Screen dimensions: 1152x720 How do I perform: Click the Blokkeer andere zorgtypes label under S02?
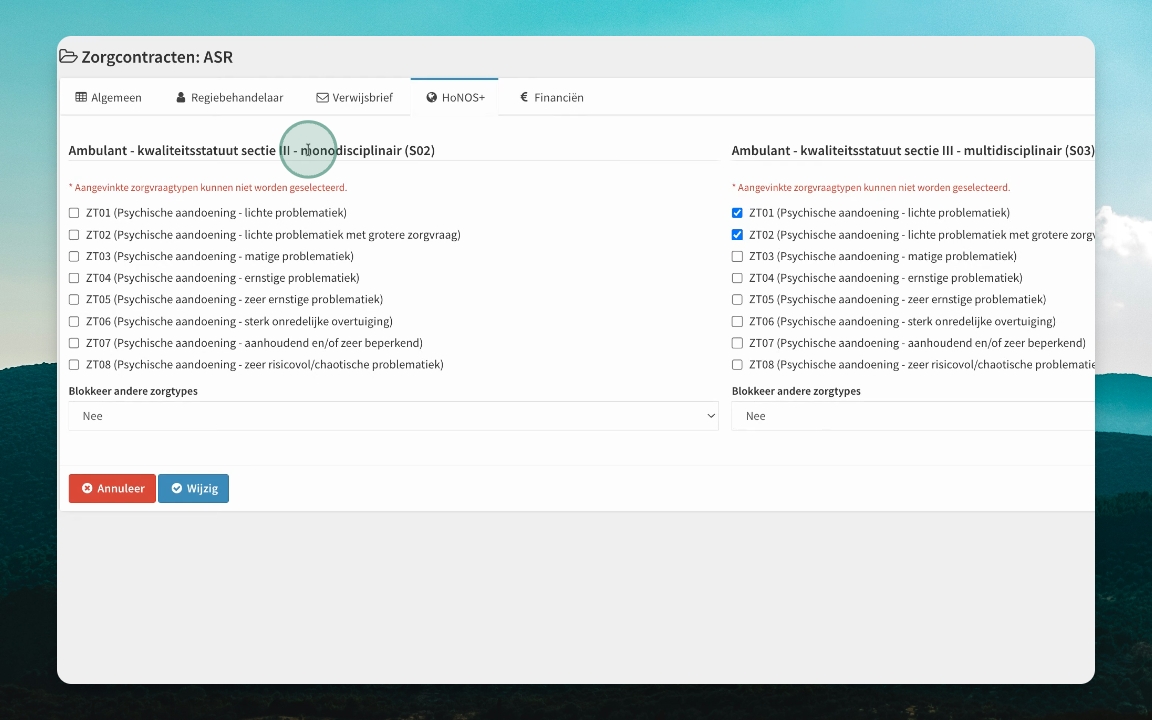coord(133,391)
